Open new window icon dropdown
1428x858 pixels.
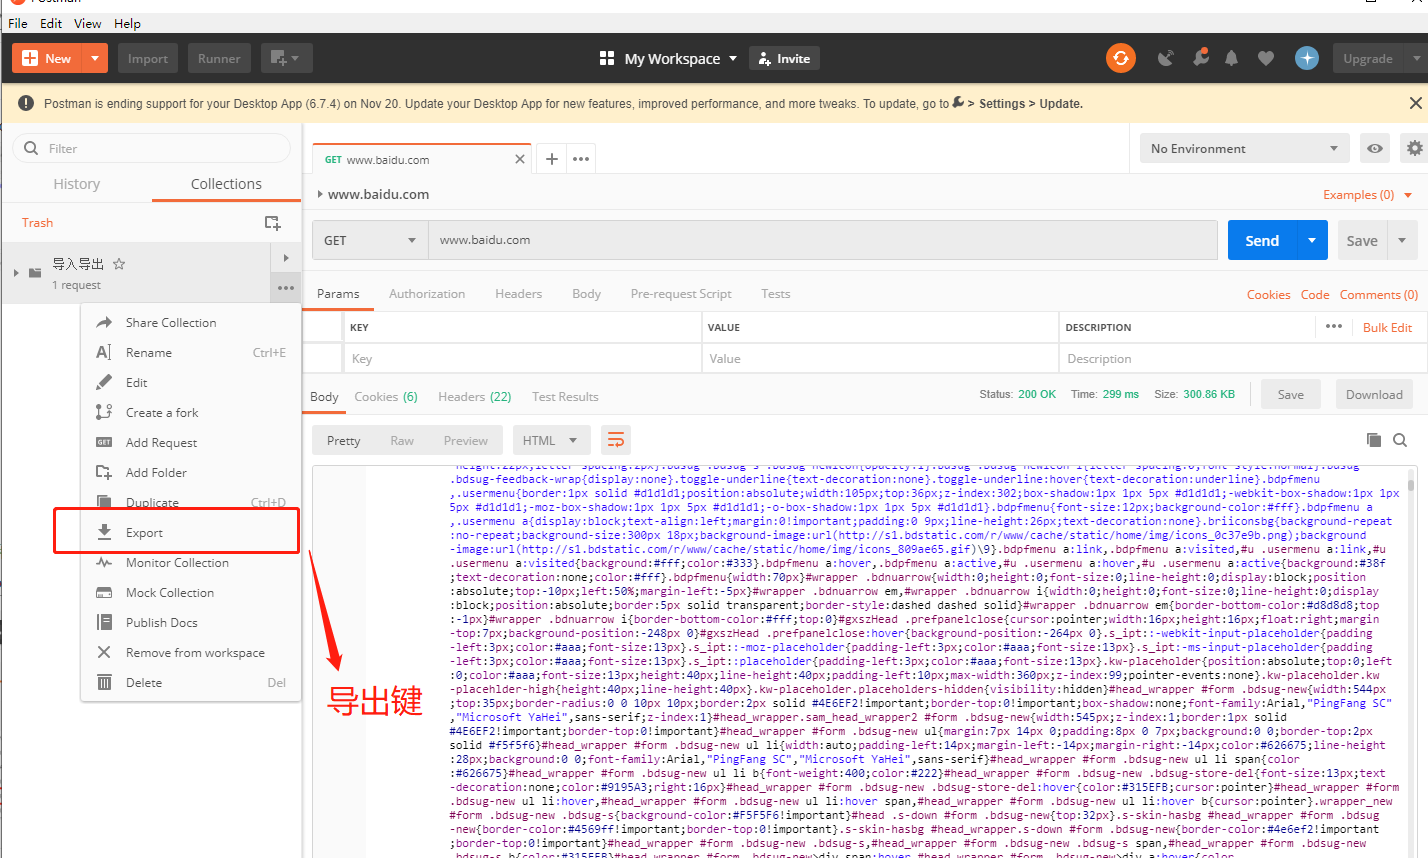[x=286, y=58]
